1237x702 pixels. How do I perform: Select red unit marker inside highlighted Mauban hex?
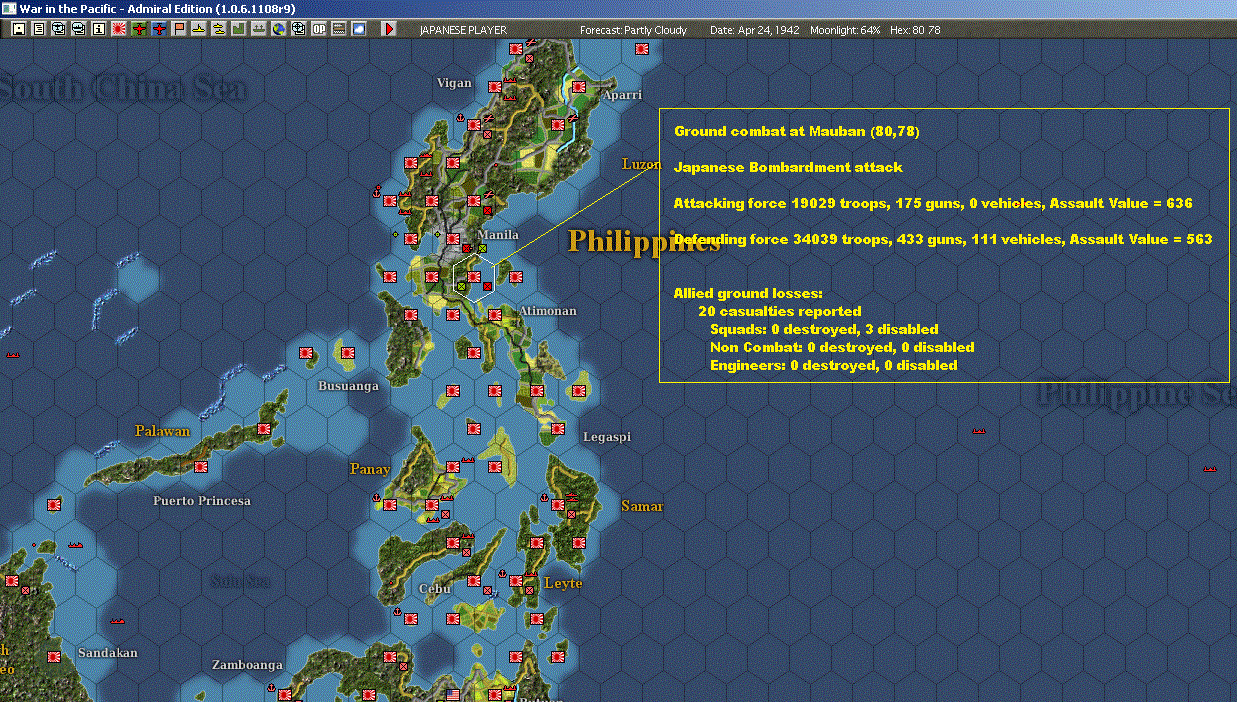tap(487, 287)
